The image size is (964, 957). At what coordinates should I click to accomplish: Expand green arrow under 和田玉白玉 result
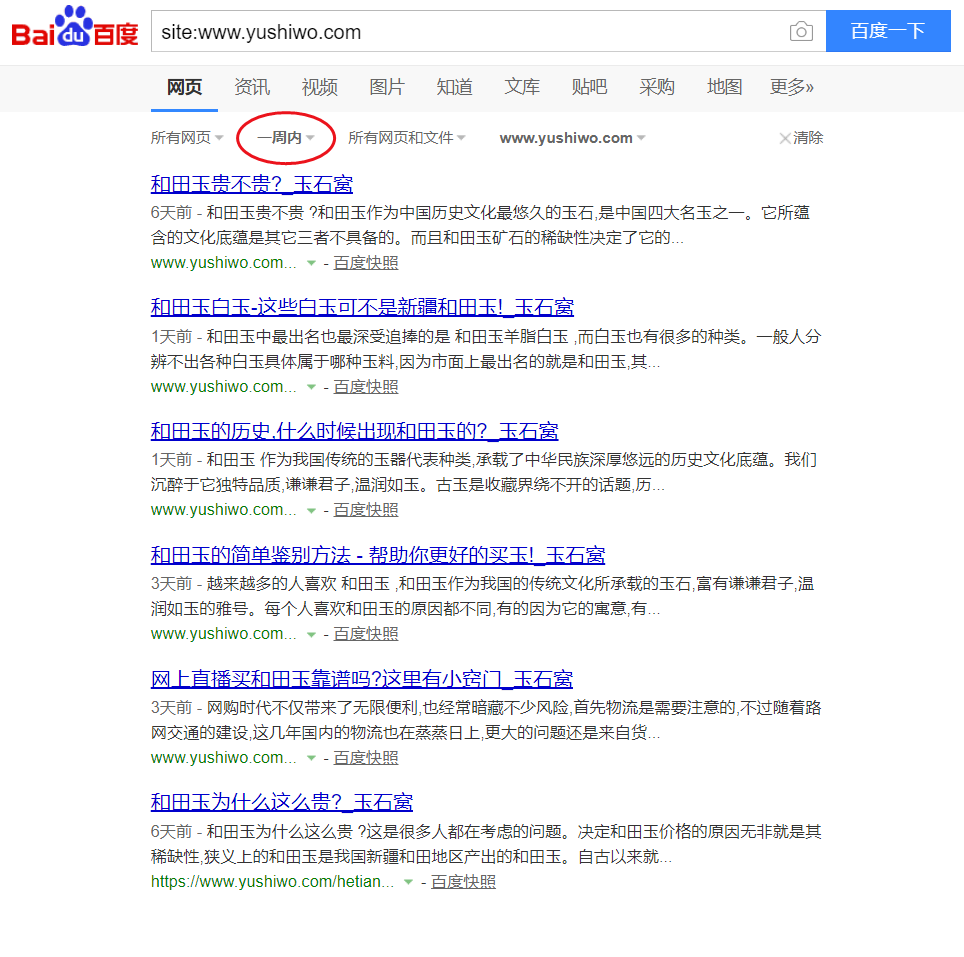pos(311,387)
